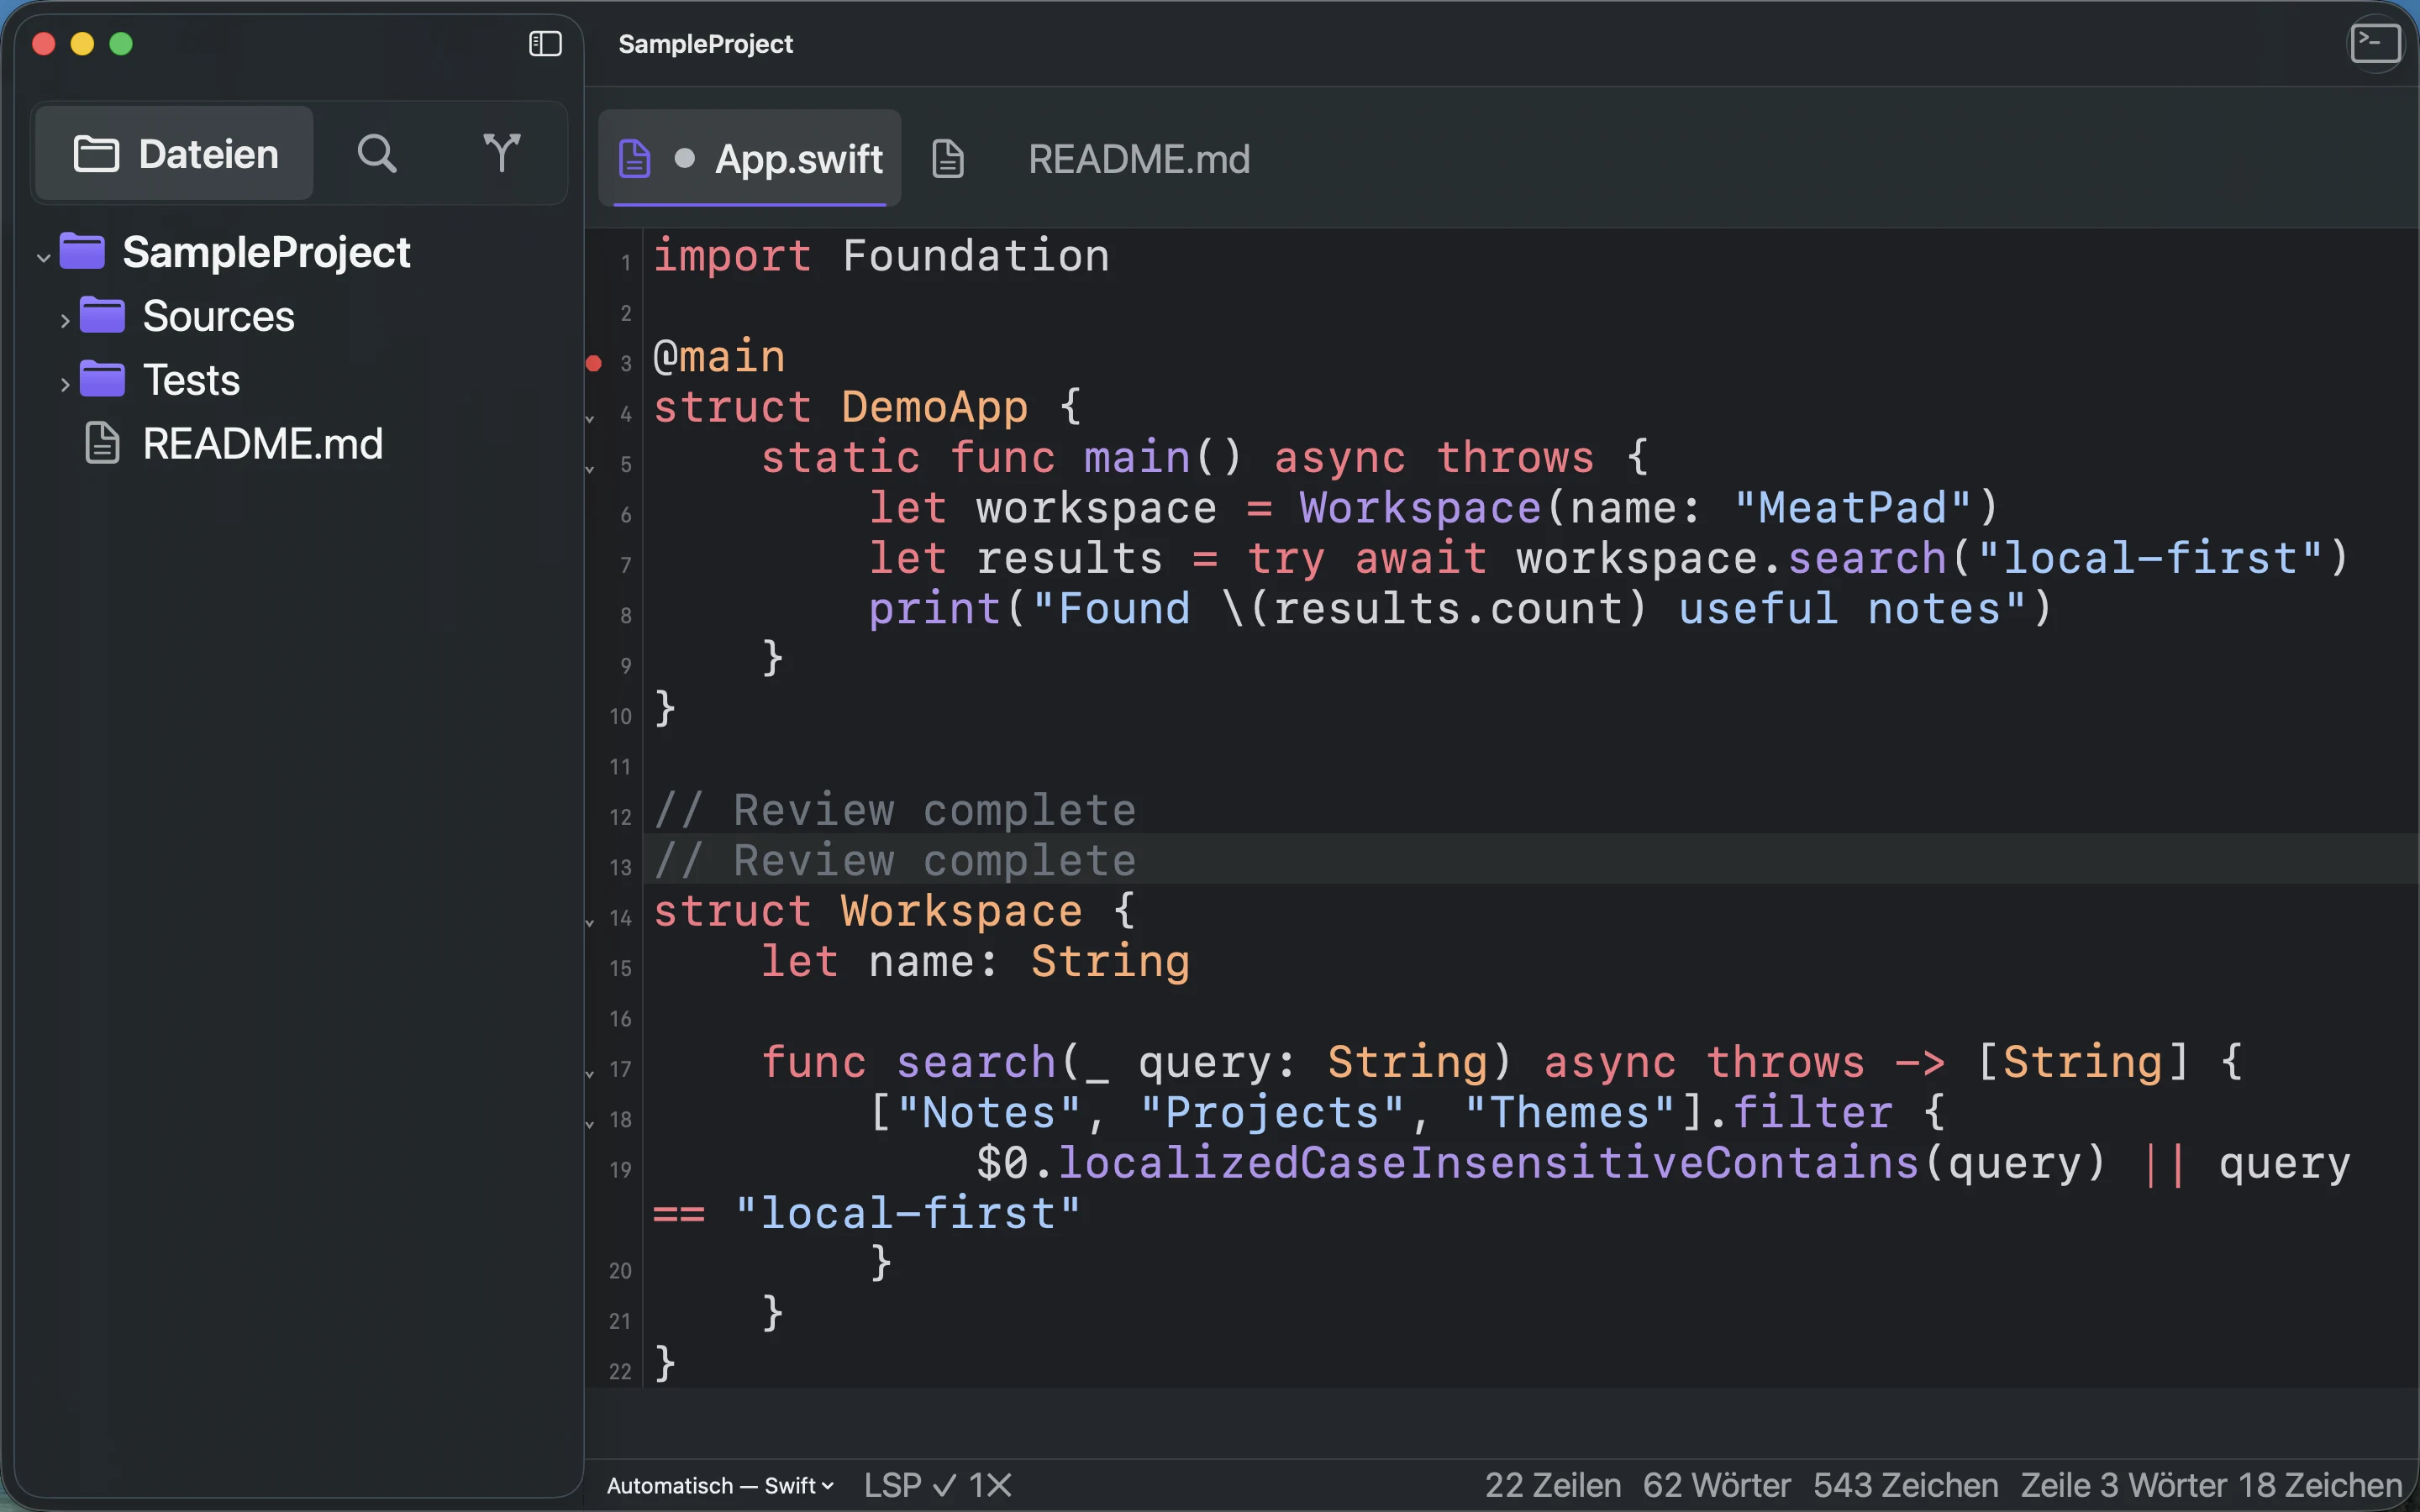Image resolution: width=2420 pixels, height=1512 pixels.
Task: Open the terminal panel icon
Action: tap(2375, 44)
